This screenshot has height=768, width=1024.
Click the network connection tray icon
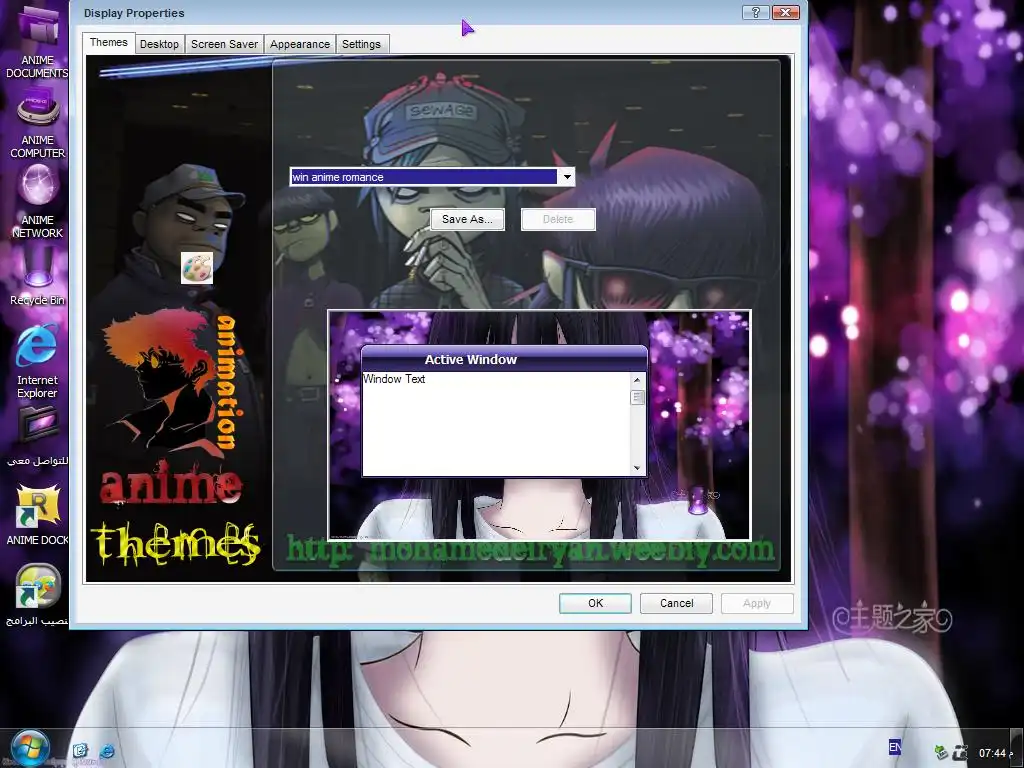click(x=960, y=752)
